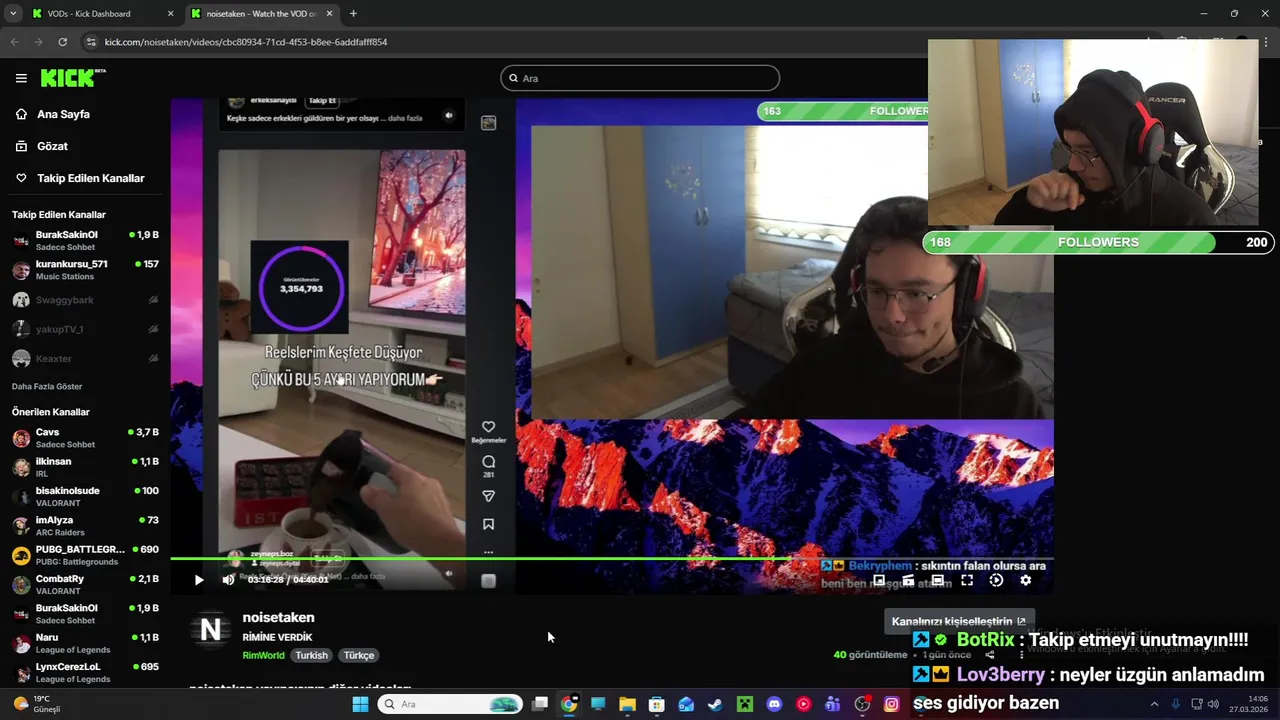Open Naru League of Legends channel
Viewport: 1280px width, 720px height.
click(x=85, y=643)
